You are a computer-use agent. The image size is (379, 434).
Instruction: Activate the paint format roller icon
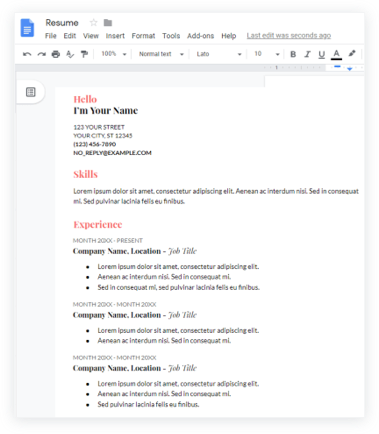[84, 54]
